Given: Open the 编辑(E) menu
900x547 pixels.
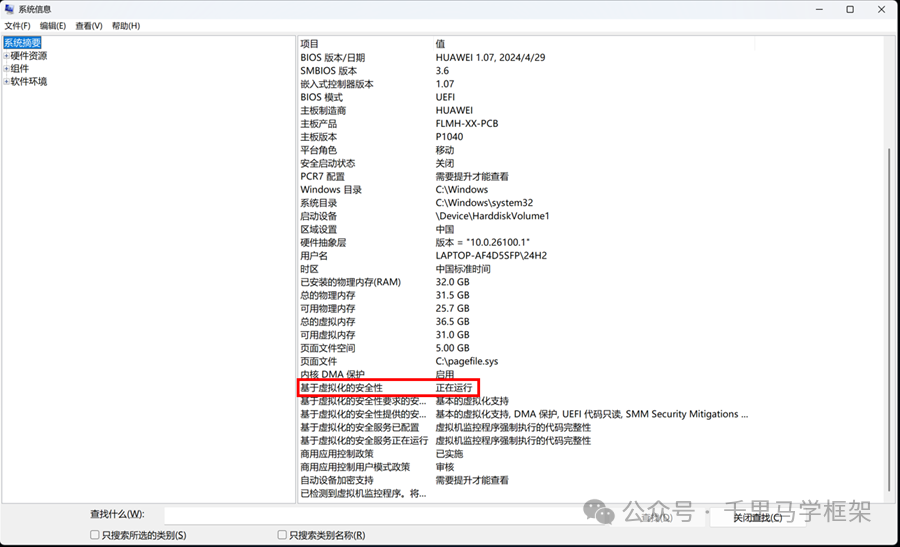Looking at the screenshot, I should point(53,26).
